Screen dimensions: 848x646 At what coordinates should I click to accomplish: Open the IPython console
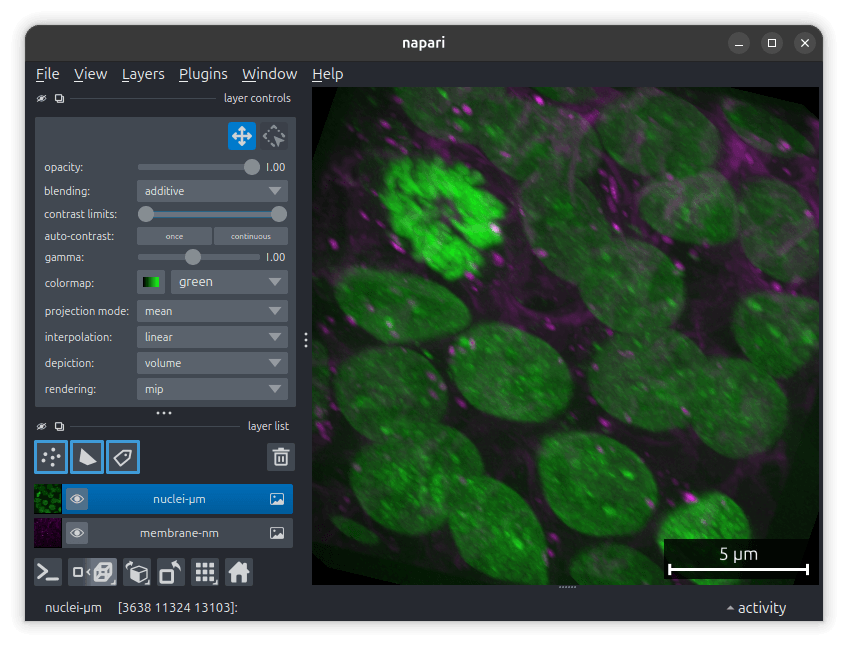click(x=48, y=572)
